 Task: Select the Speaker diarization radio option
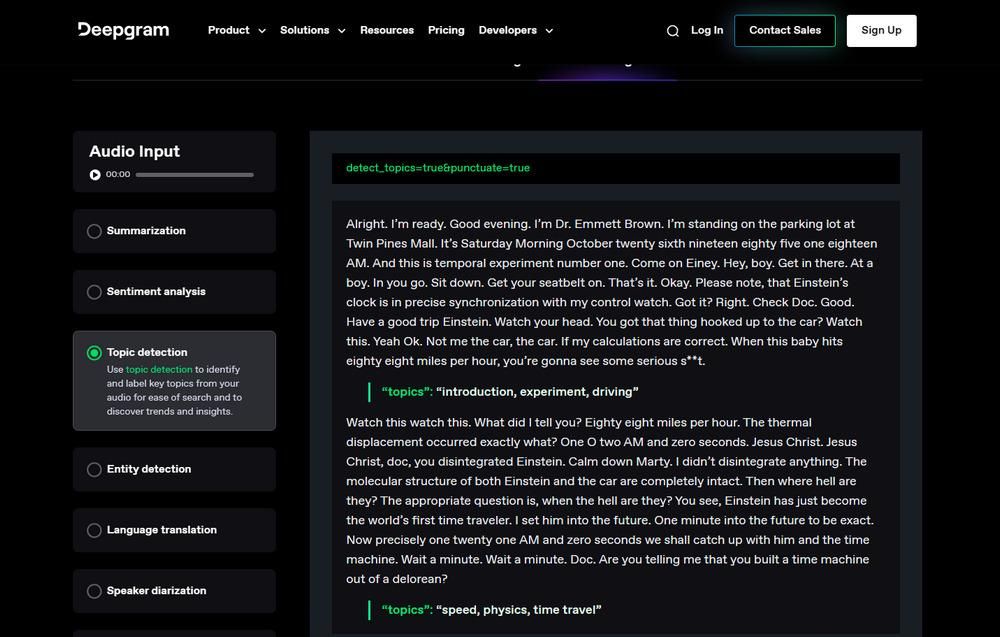[x=94, y=591]
